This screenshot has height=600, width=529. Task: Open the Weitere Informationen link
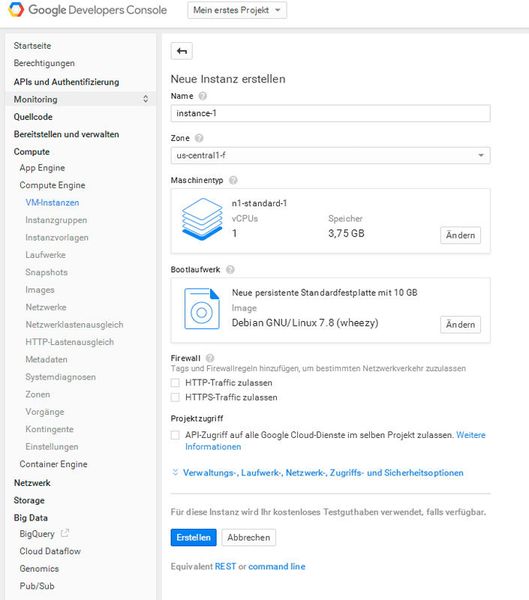coord(471,435)
